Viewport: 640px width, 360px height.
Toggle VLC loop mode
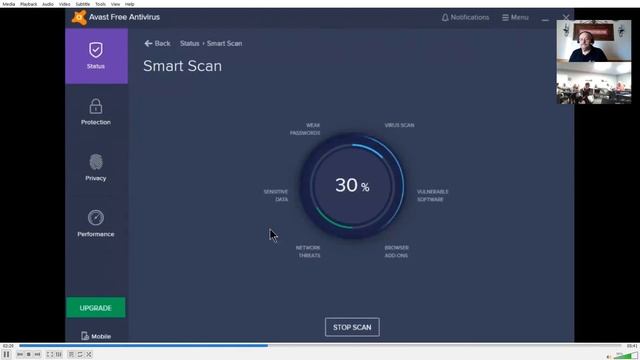tap(80, 354)
